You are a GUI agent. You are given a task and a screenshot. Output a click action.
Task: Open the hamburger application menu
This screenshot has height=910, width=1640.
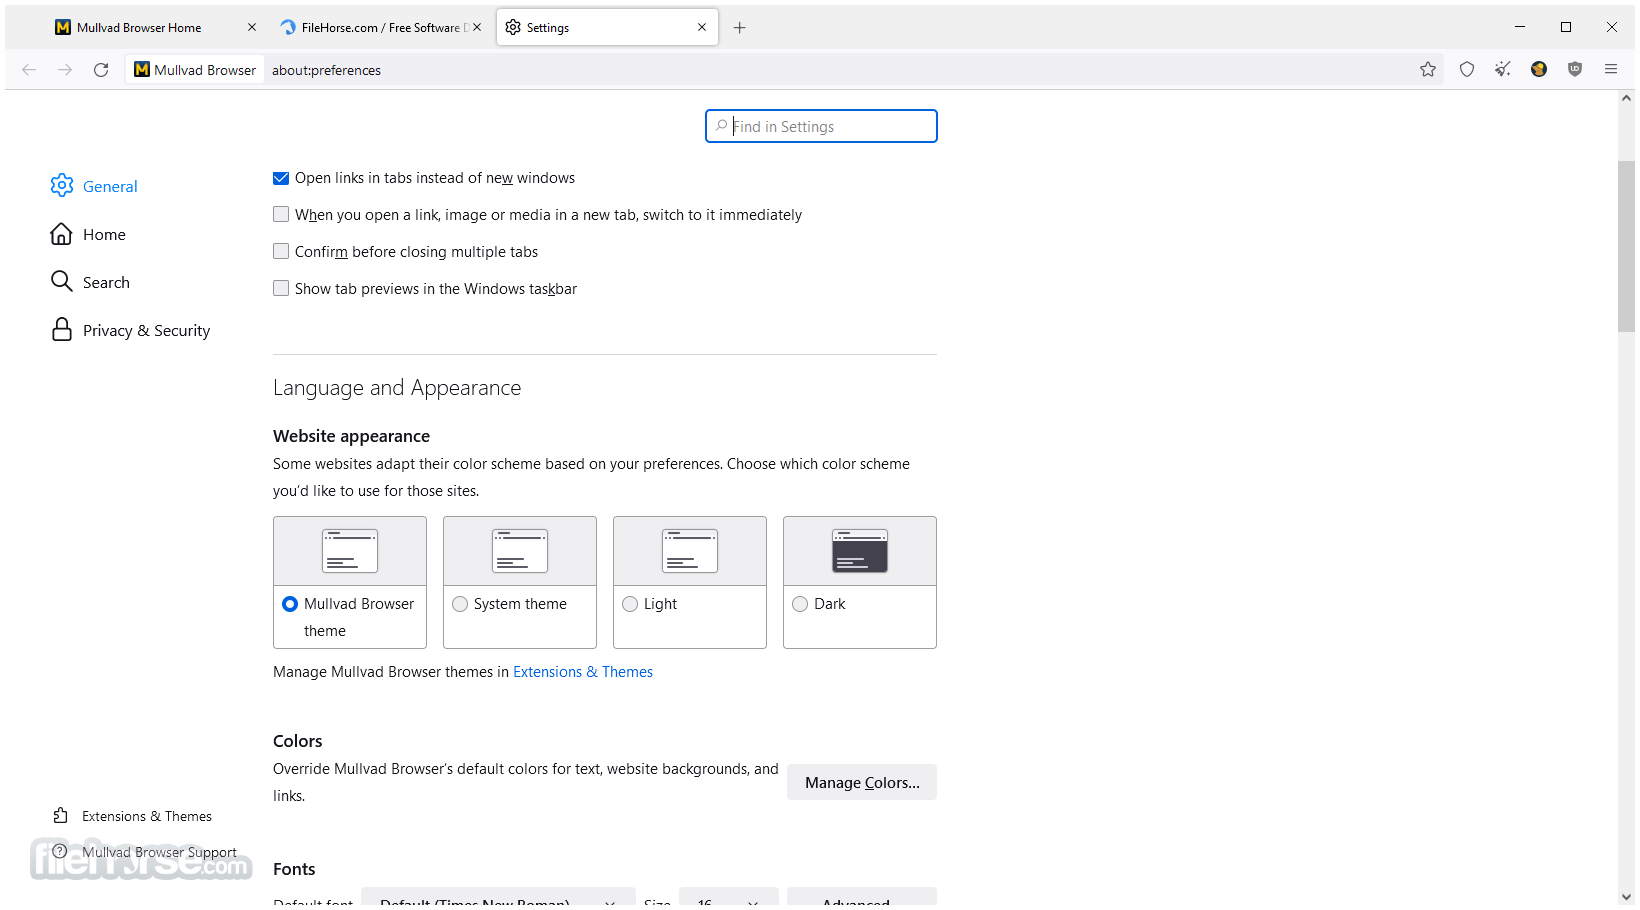coord(1611,70)
